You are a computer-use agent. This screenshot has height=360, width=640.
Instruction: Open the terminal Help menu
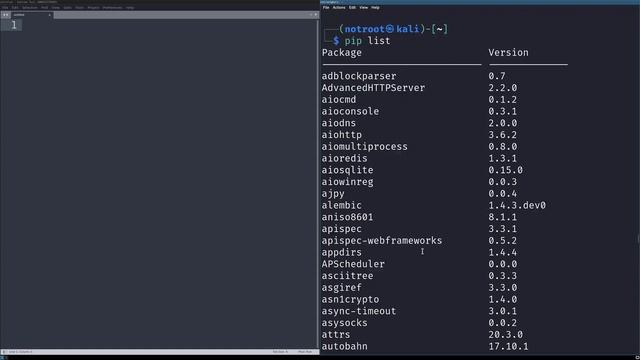point(376,7)
